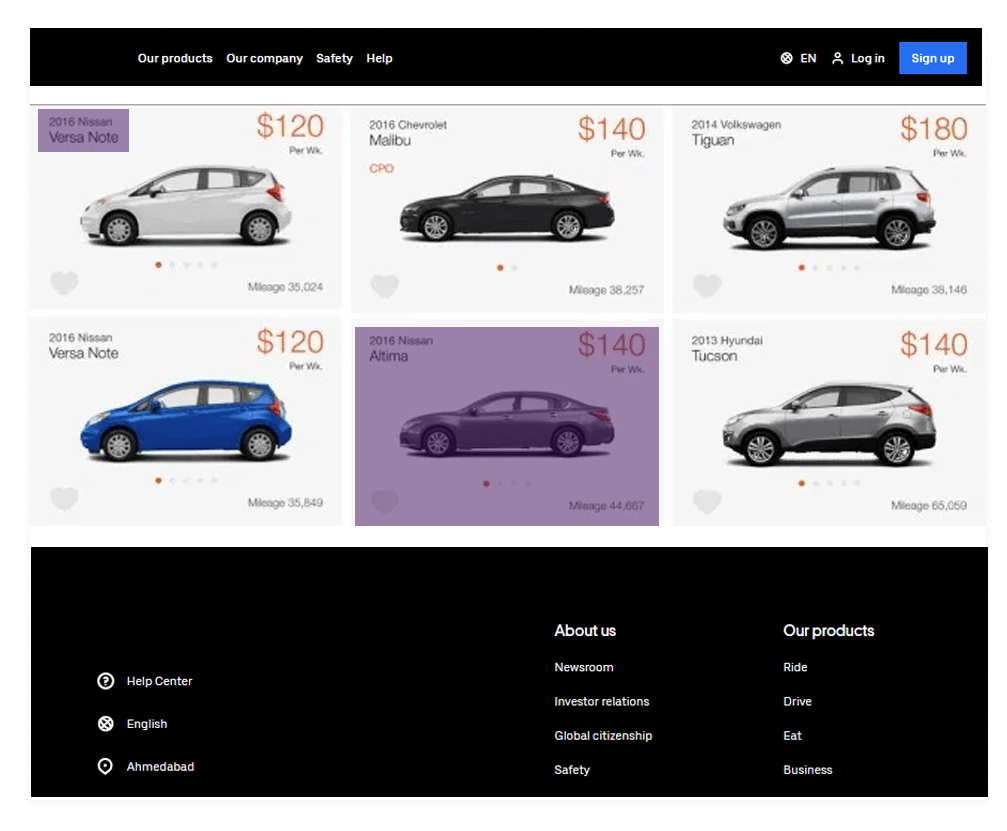Click the 2016 Nissan Altima title

point(401,349)
